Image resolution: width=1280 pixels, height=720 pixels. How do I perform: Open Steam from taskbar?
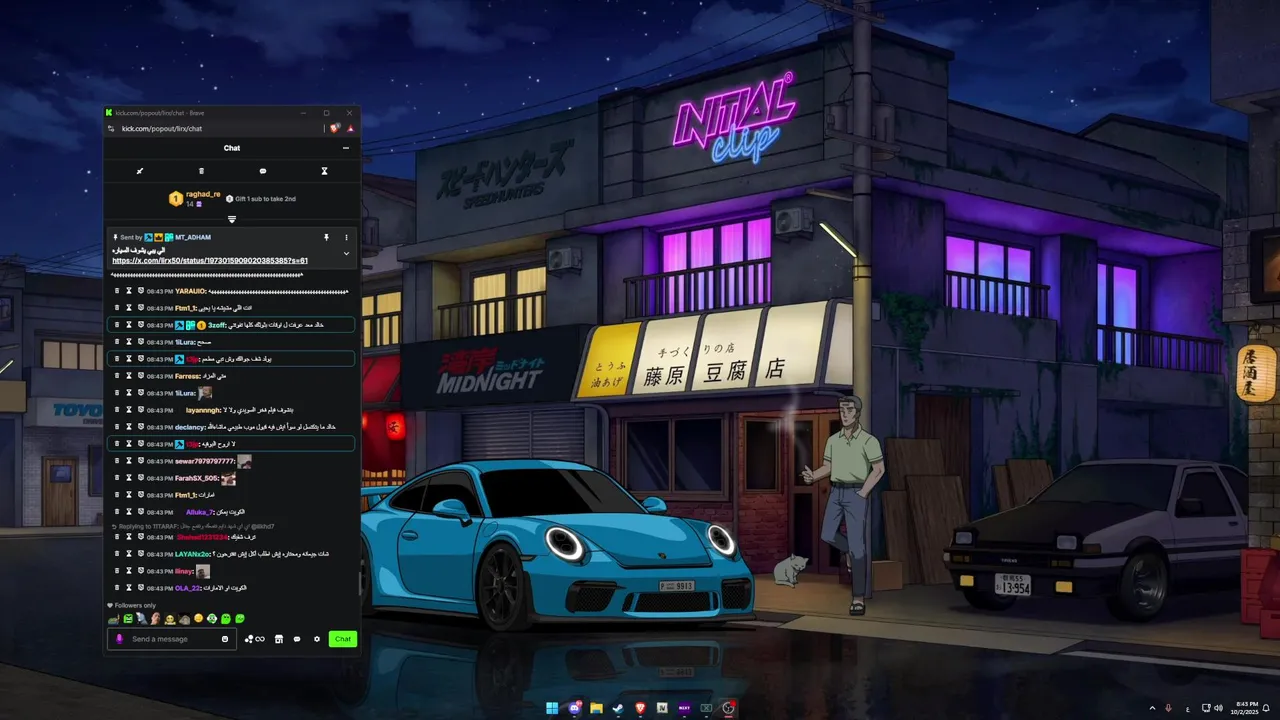click(617, 708)
